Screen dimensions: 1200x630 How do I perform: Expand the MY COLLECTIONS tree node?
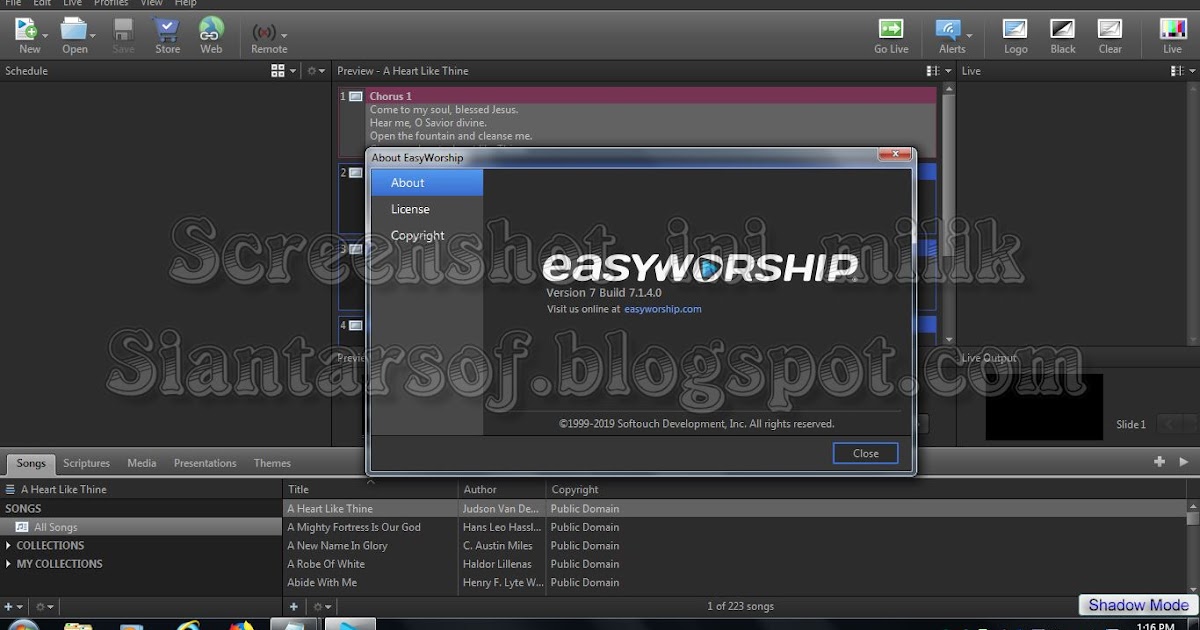9,564
